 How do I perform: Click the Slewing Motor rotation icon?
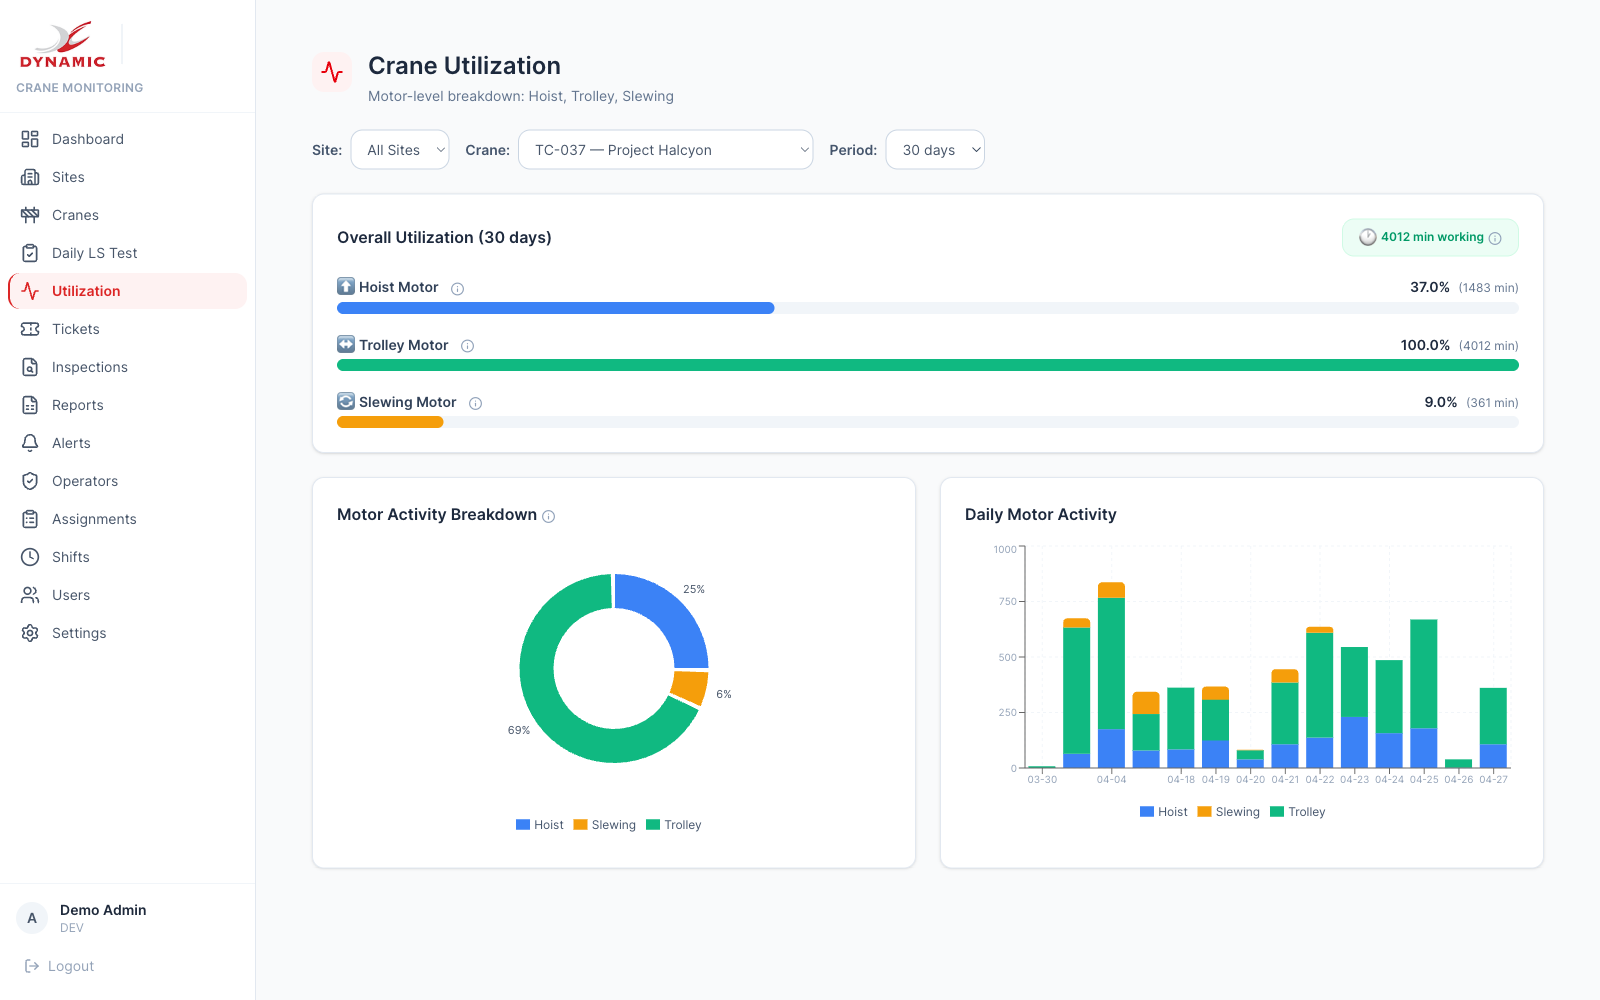tap(345, 400)
